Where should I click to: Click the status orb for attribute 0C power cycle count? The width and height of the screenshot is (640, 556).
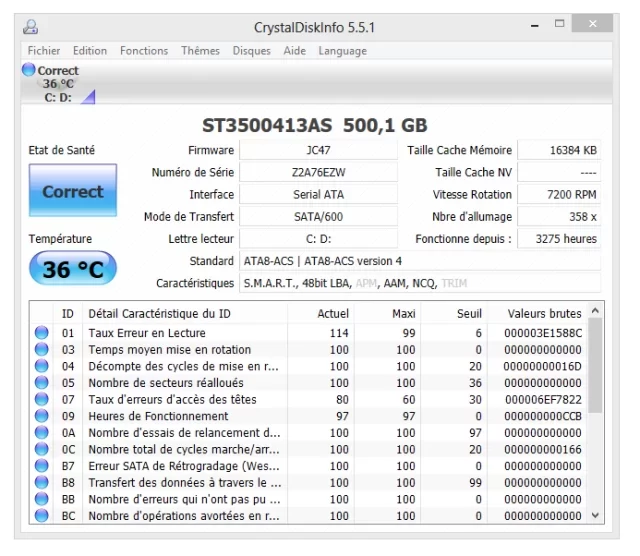click(x=42, y=449)
